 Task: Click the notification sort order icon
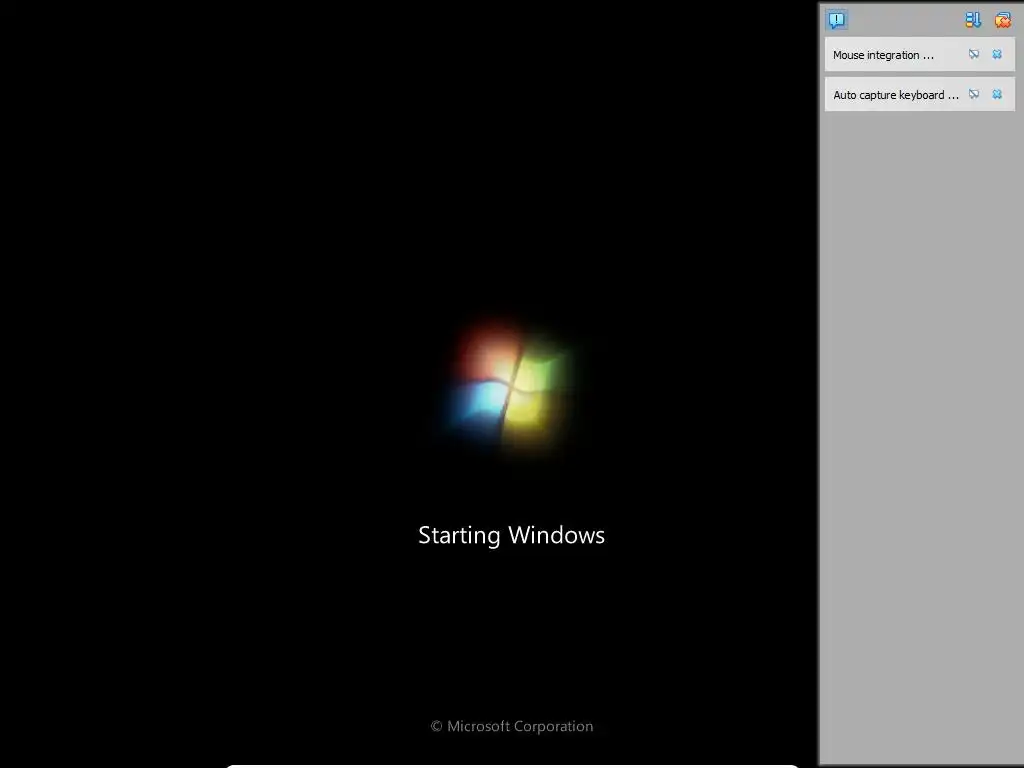pyautogui.click(x=973, y=20)
